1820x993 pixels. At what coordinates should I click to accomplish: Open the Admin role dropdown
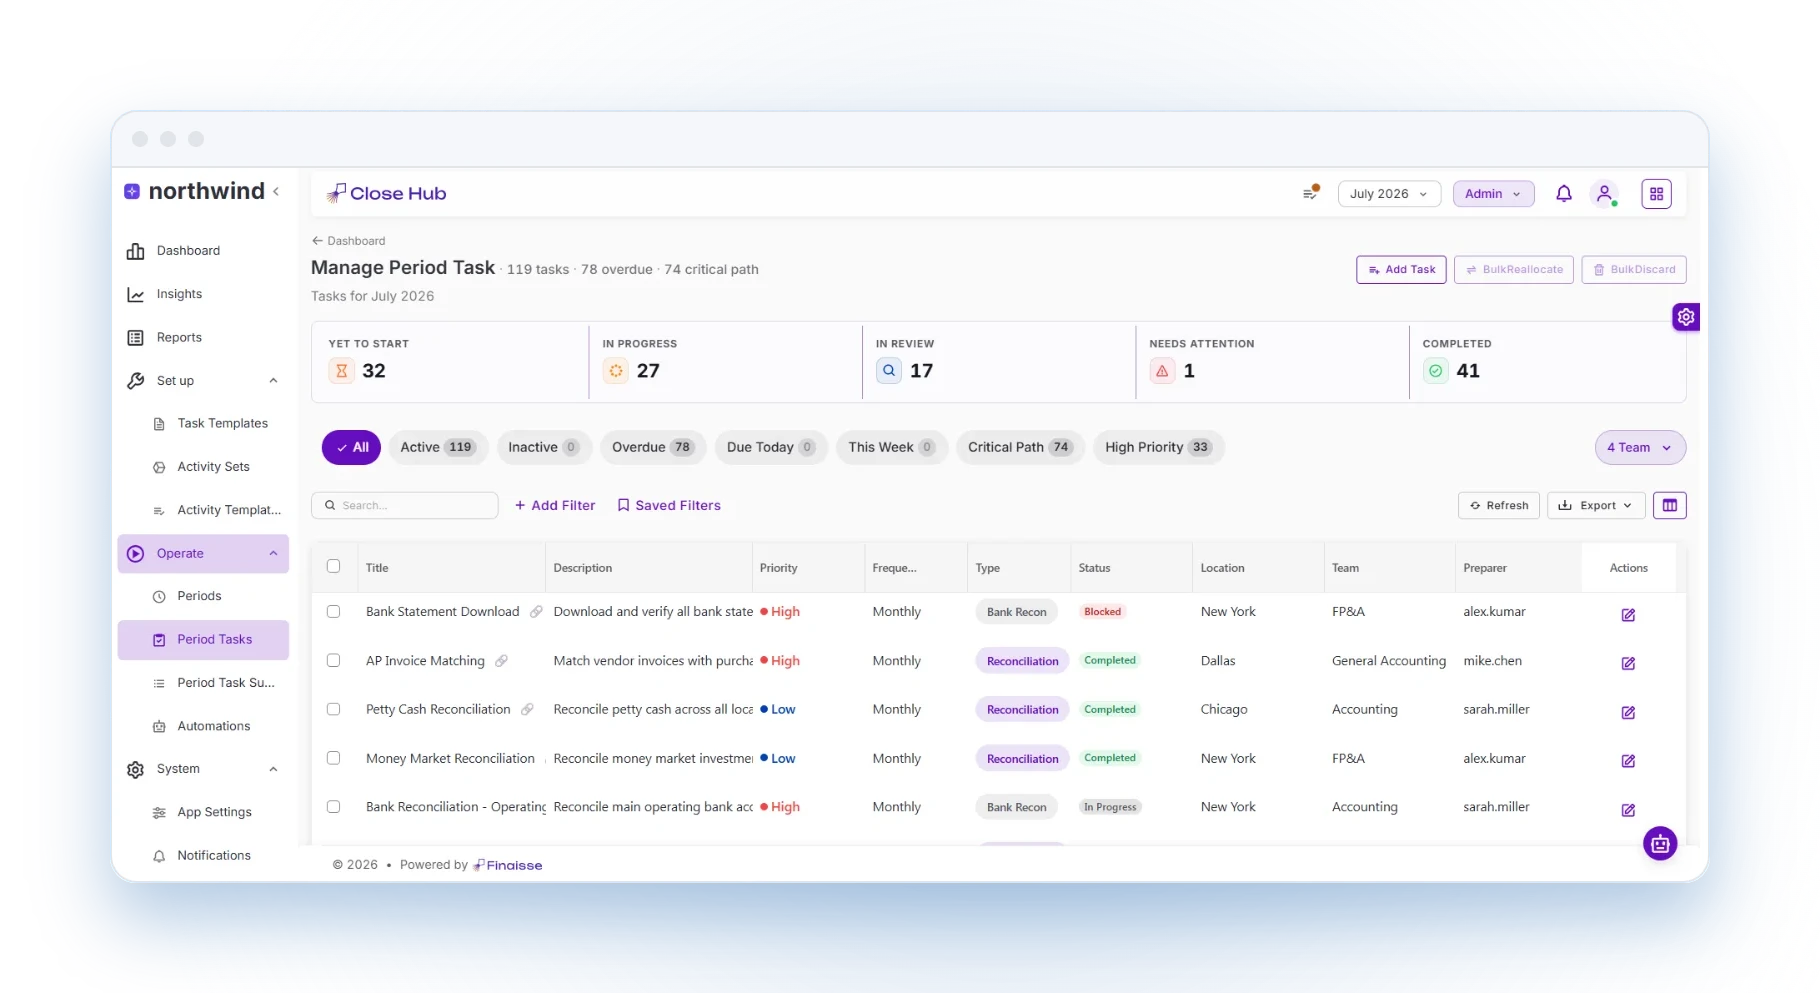tap(1493, 194)
